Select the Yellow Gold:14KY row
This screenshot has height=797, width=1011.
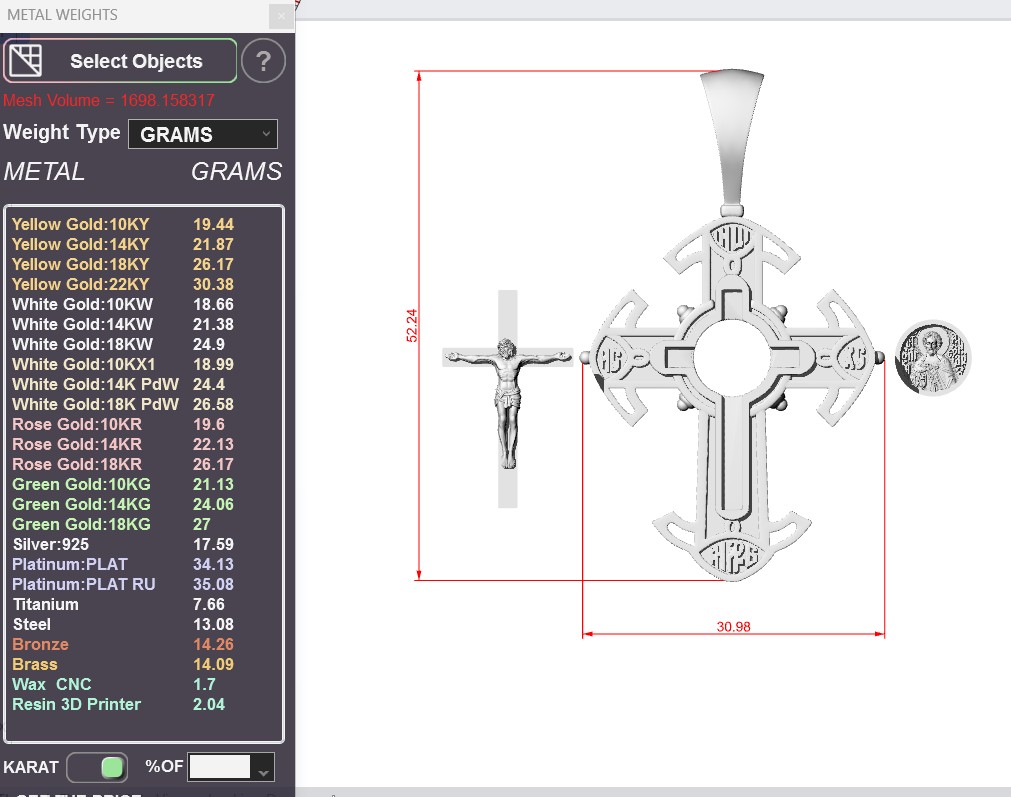click(123, 244)
